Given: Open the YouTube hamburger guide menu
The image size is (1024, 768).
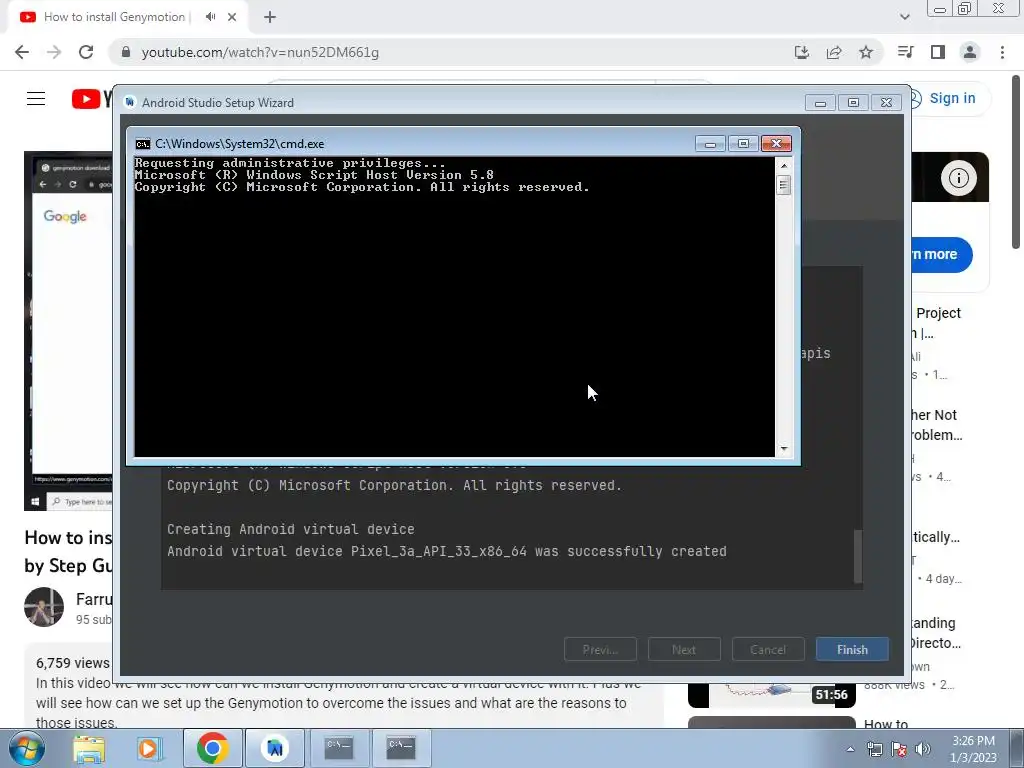Looking at the screenshot, I should tap(36, 99).
